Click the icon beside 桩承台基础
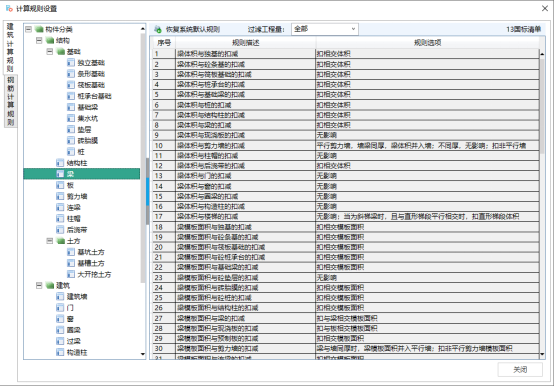554x387 pixels. (x=71, y=96)
